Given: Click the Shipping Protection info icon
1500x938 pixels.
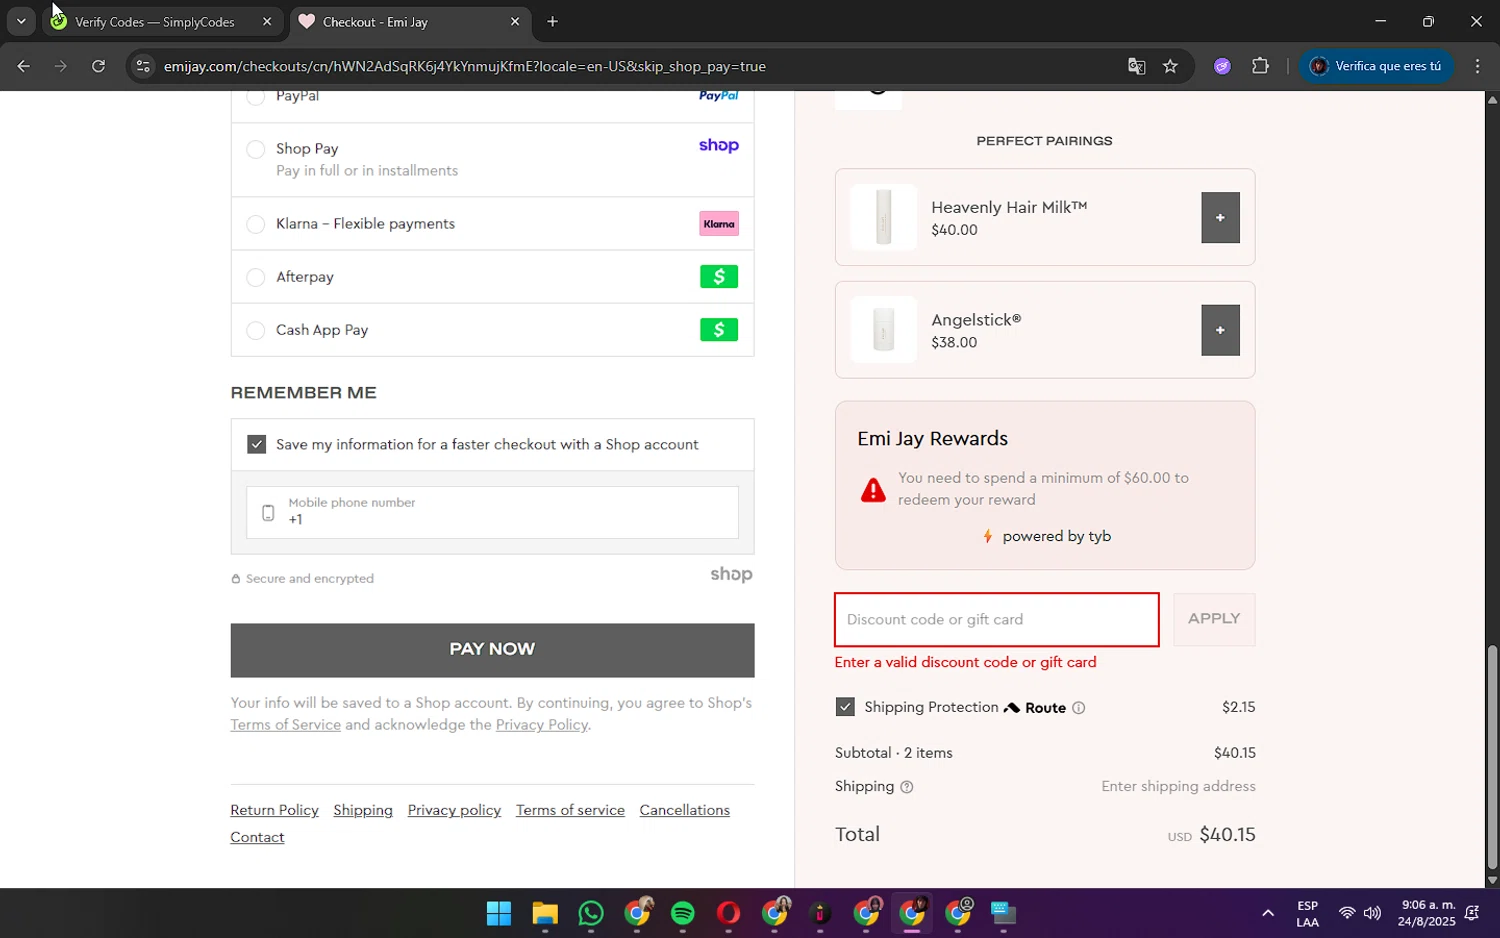Looking at the screenshot, I should click(x=1078, y=708).
